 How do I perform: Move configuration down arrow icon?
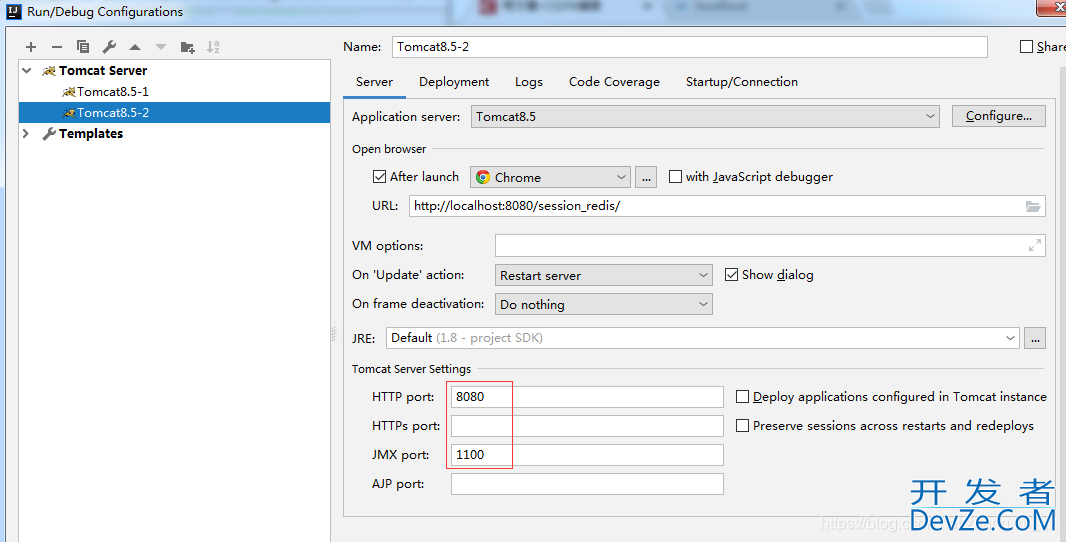click(x=161, y=47)
